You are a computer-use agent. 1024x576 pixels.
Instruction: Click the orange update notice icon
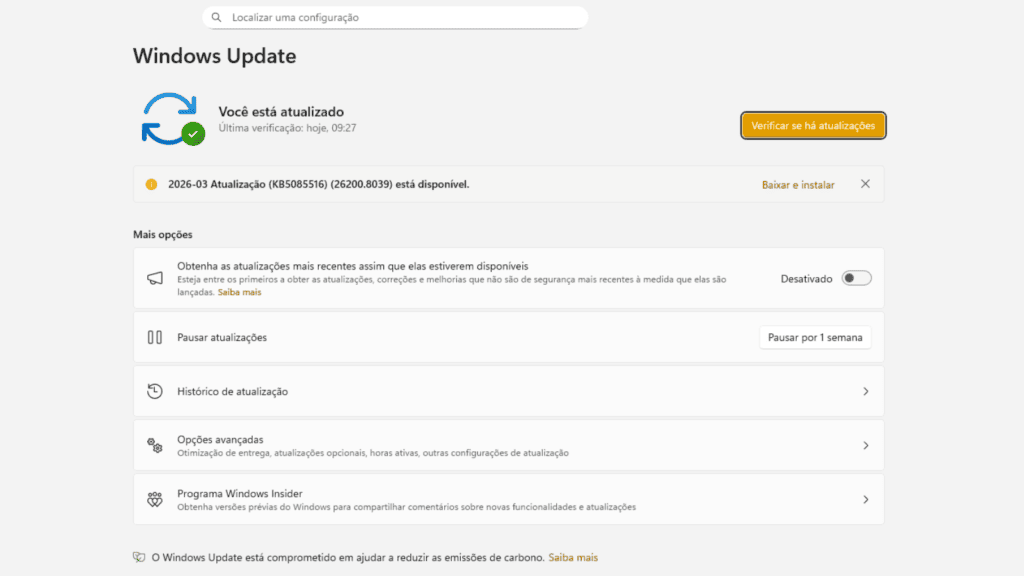152,184
